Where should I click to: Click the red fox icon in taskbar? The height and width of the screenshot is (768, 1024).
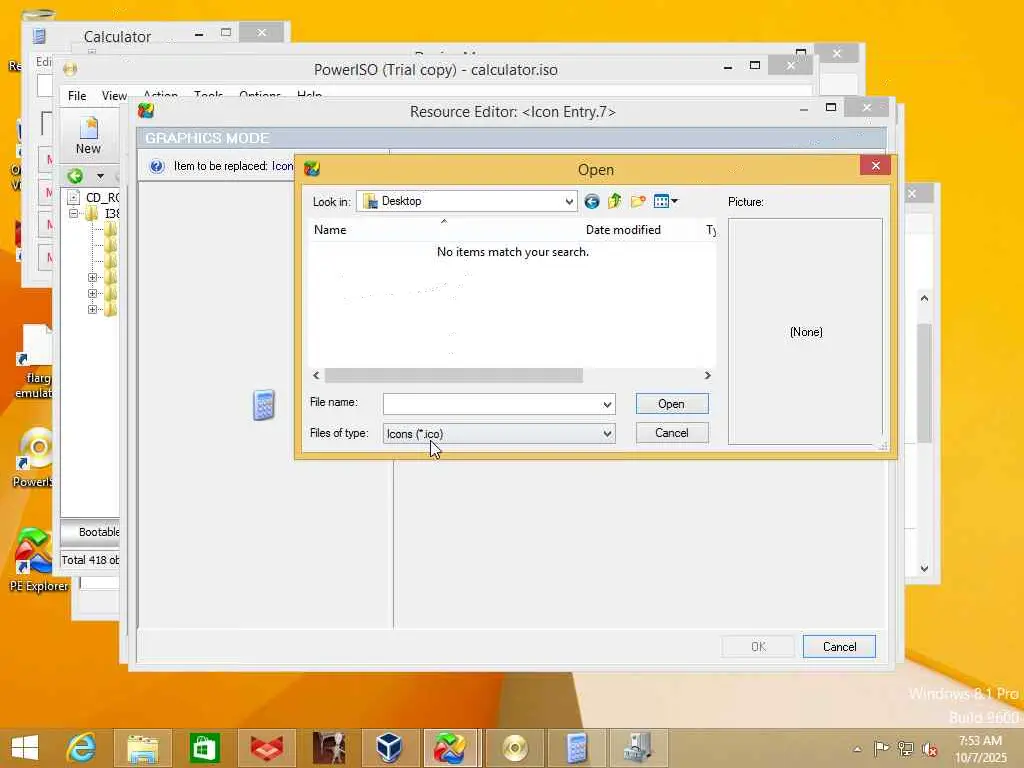266,748
